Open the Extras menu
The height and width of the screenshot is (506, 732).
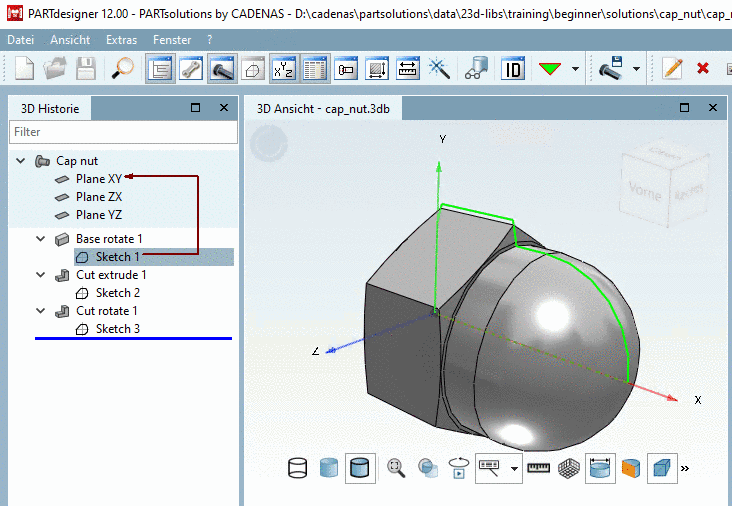click(x=121, y=40)
